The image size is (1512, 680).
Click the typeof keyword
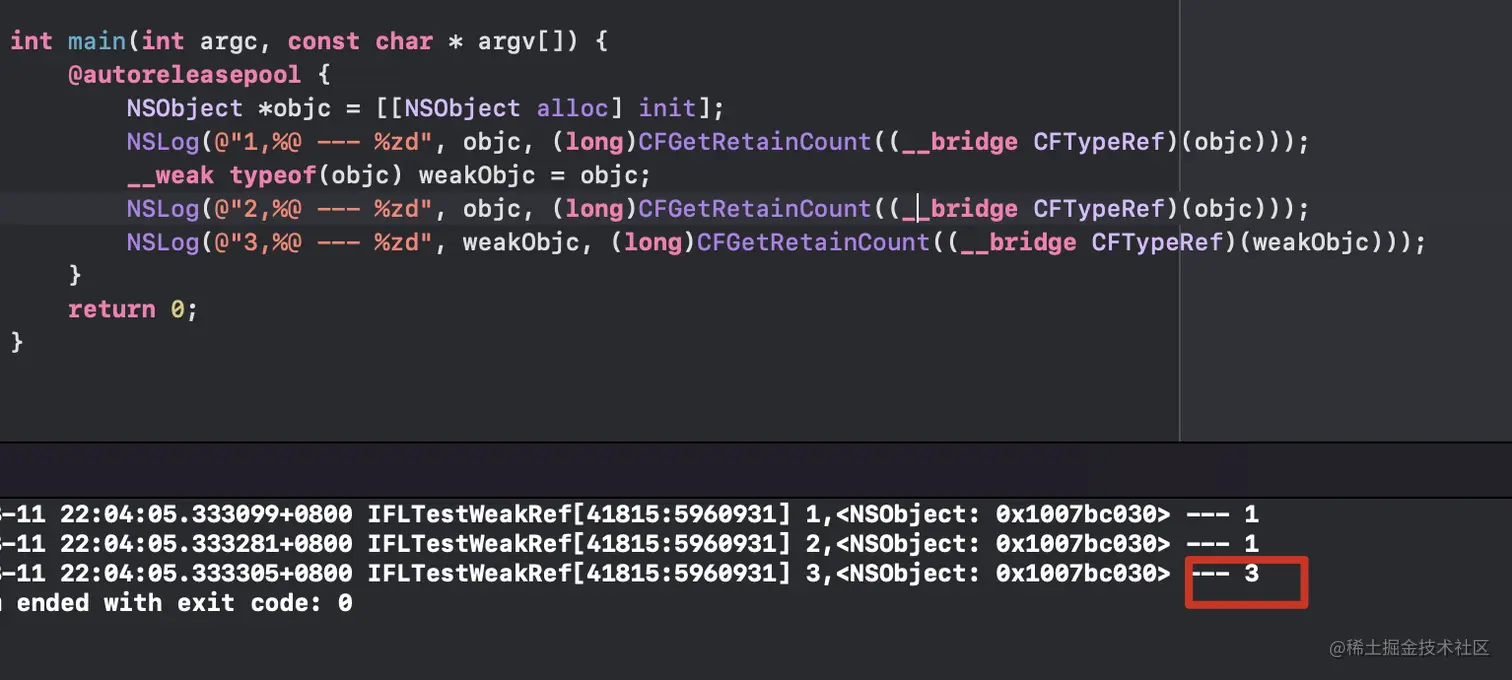point(273,176)
